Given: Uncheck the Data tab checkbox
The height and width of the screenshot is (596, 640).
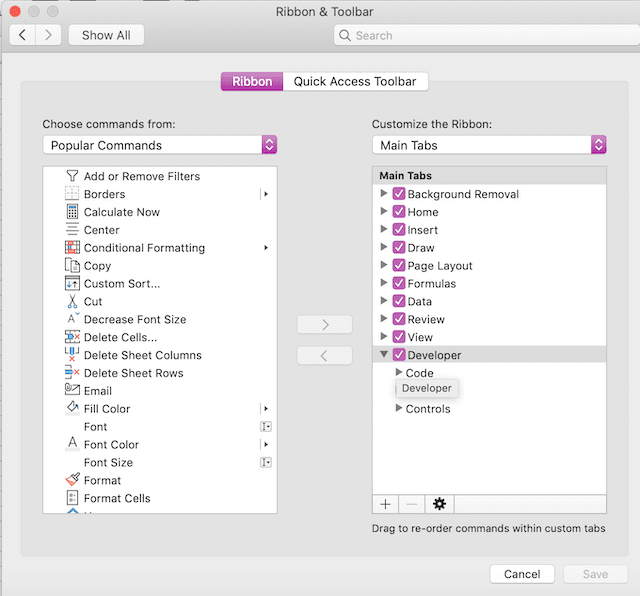Looking at the screenshot, I should tap(399, 301).
